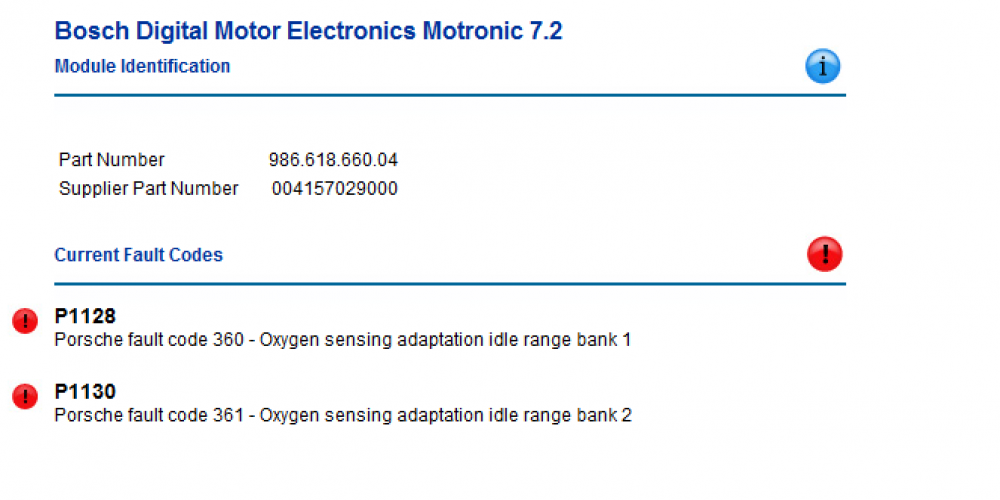Screen dimensions: 1000x500
Task: Select the part number value 986.618.660.04
Action: (x=334, y=160)
